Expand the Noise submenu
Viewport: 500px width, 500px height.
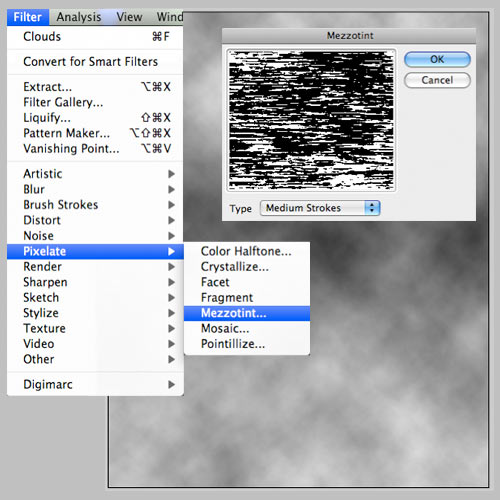pyautogui.click(x=95, y=236)
